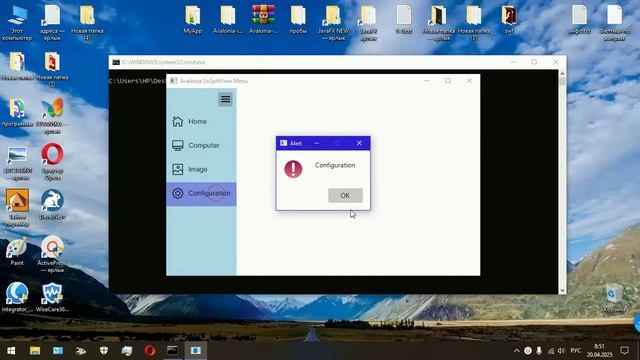The image size is (640, 360).
Task: Open File Explorer from the taskbar
Action: pyautogui.click(x=35, y=351)
